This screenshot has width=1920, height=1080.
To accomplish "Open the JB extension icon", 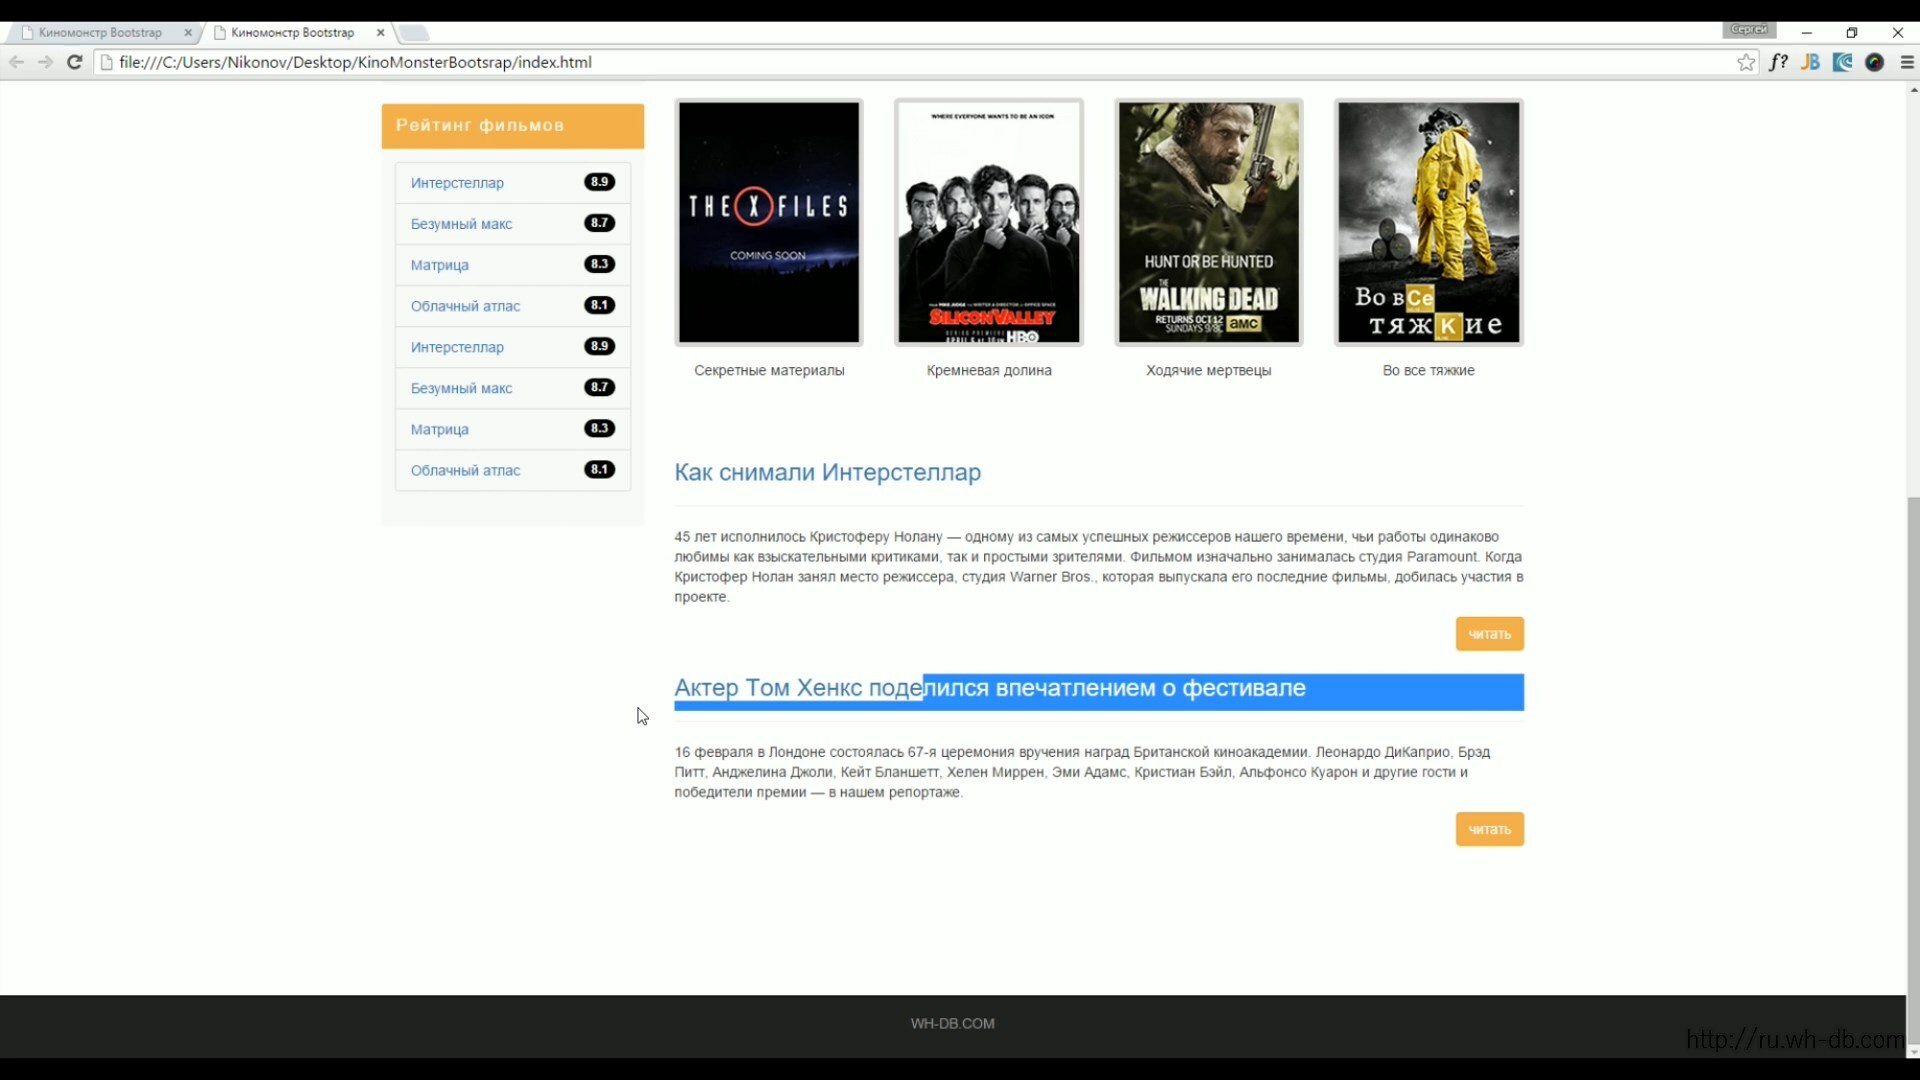I will (1810, 62).
